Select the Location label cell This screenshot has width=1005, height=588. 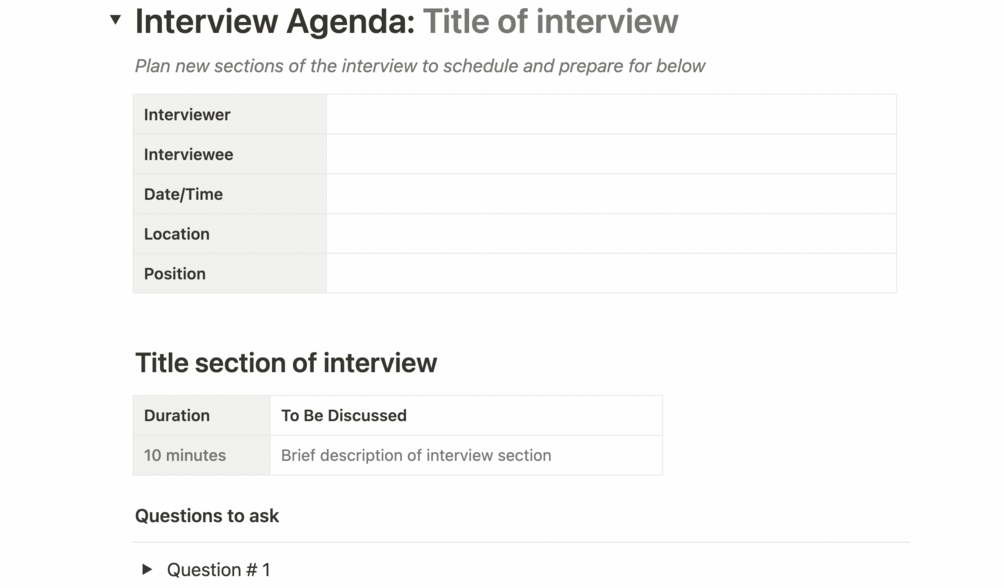click(229, 234)
